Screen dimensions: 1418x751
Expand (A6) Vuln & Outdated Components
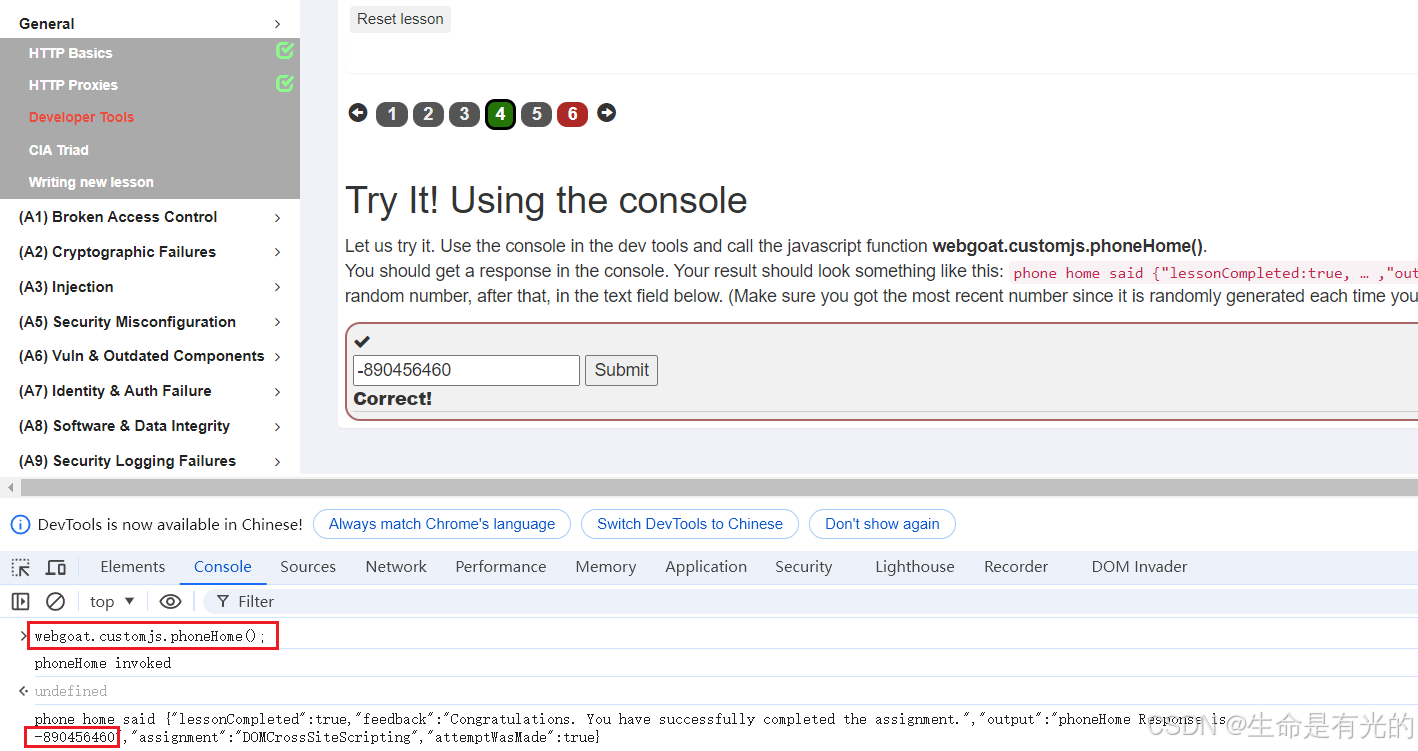(277, 357)
